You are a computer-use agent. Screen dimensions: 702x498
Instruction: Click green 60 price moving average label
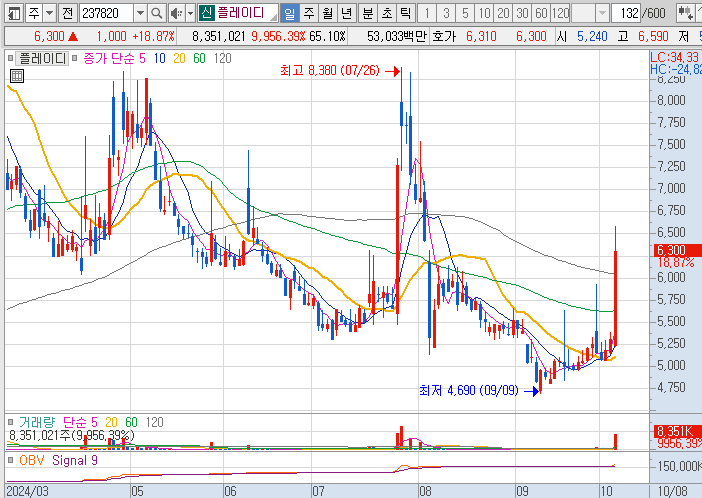pos(199,58)
